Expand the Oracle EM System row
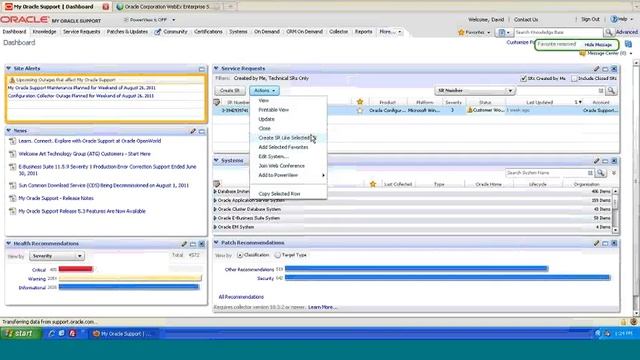 coord(215,227)
